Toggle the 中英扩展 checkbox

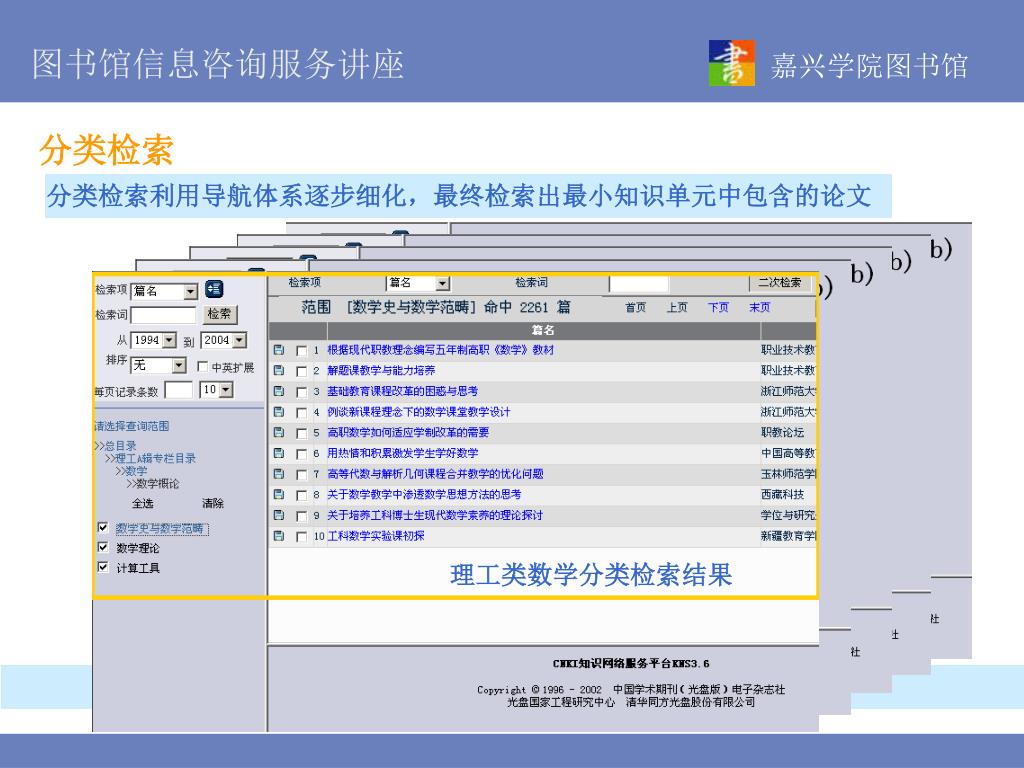pos(202,366)
